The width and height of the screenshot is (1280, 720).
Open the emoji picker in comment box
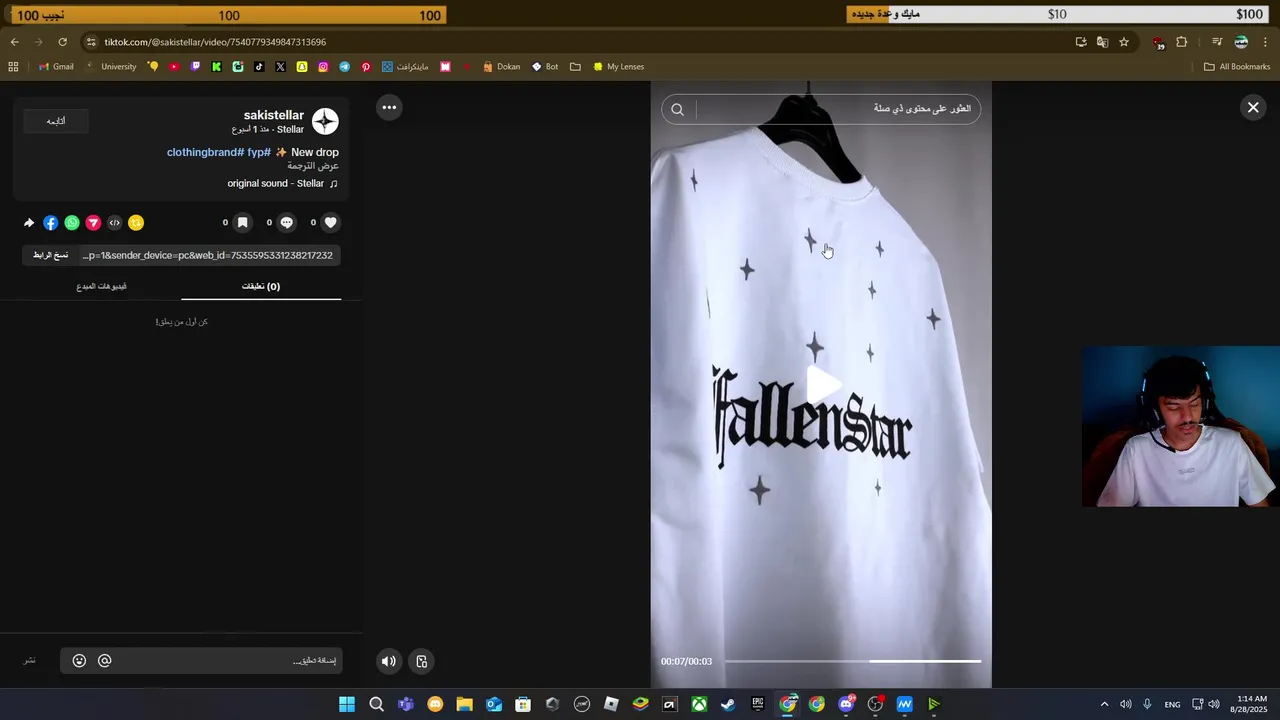[x=79, y=661]
